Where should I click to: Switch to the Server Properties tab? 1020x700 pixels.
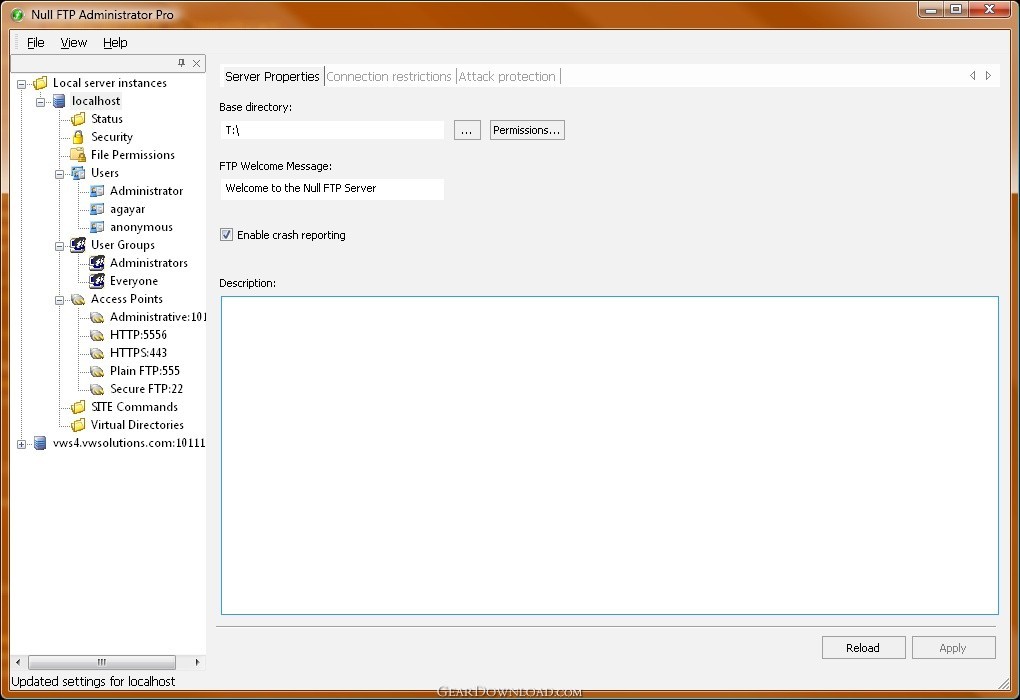[272, 77]
